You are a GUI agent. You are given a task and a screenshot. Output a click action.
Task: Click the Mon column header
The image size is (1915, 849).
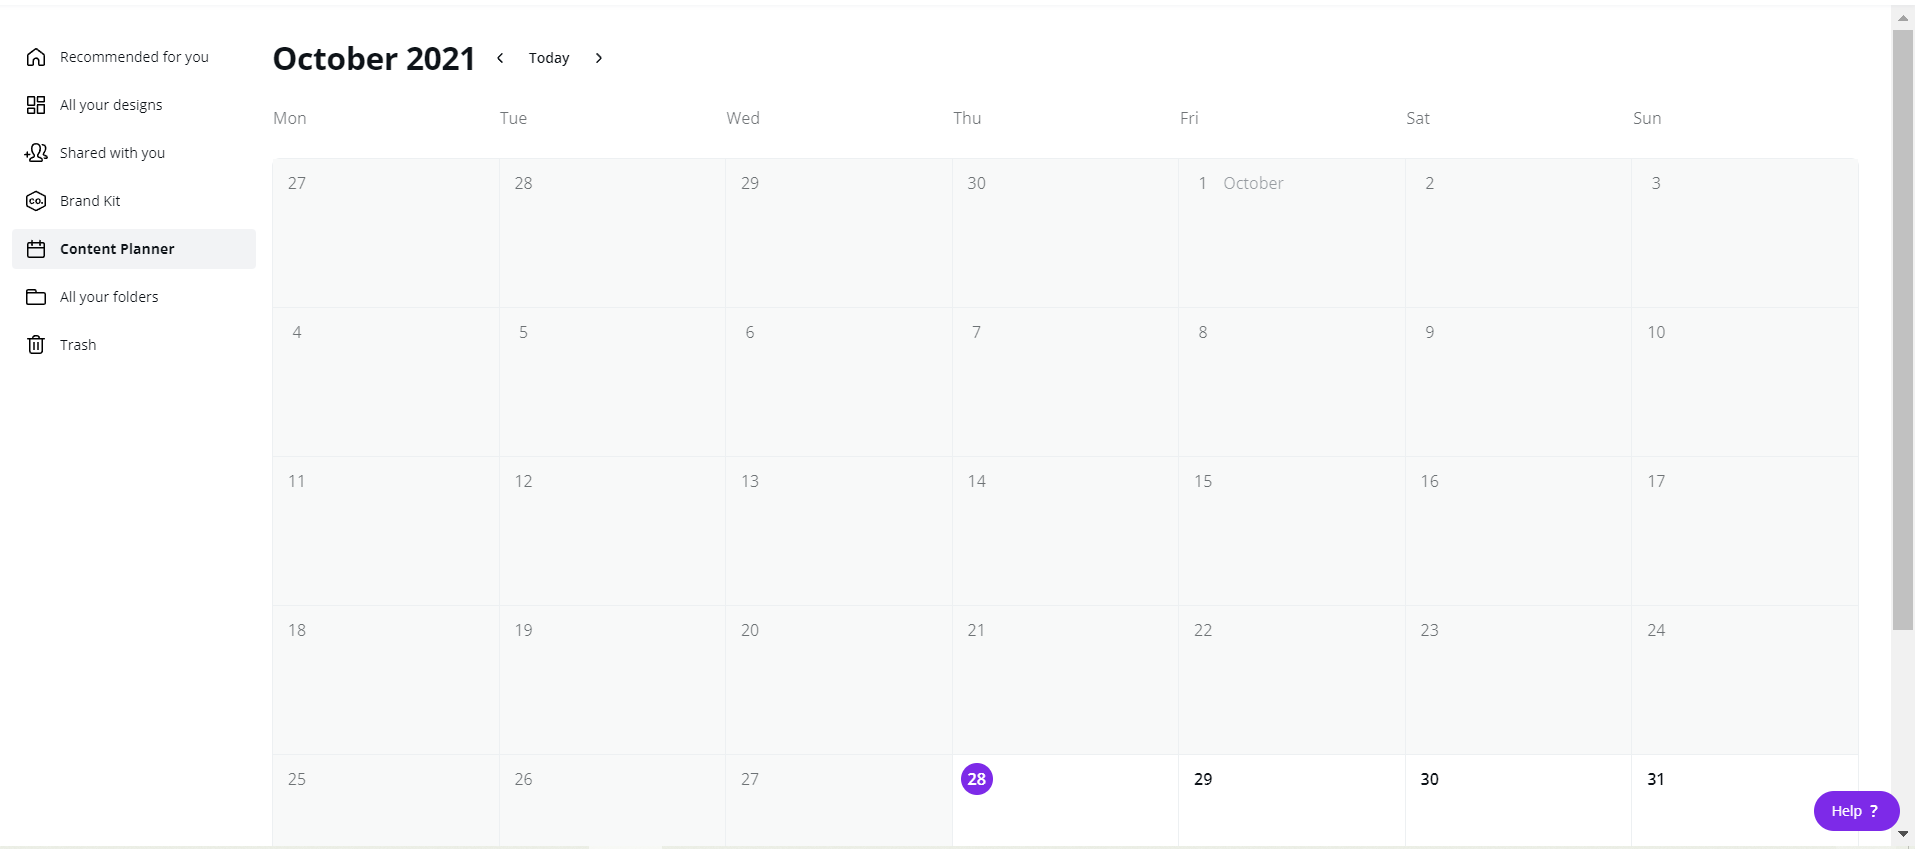pos(290,118)
